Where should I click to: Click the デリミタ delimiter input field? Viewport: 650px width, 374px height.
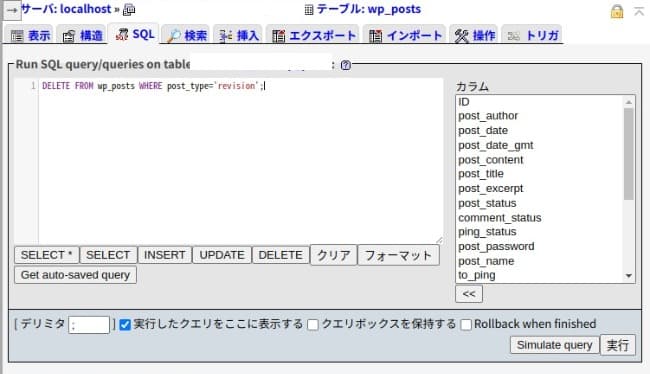[89, 325]
